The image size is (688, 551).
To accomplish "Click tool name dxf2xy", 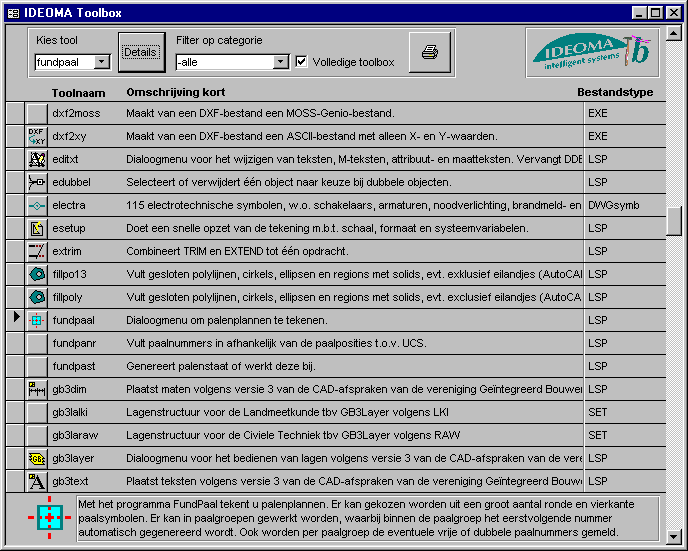I will pos(69,136).
